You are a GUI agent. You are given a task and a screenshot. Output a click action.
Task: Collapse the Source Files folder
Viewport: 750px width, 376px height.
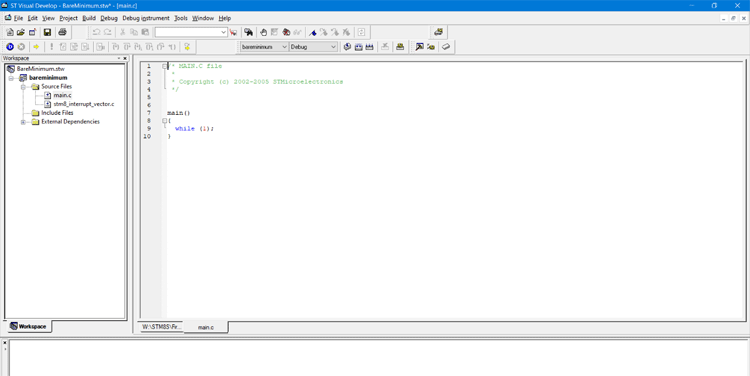pos(23,87)
